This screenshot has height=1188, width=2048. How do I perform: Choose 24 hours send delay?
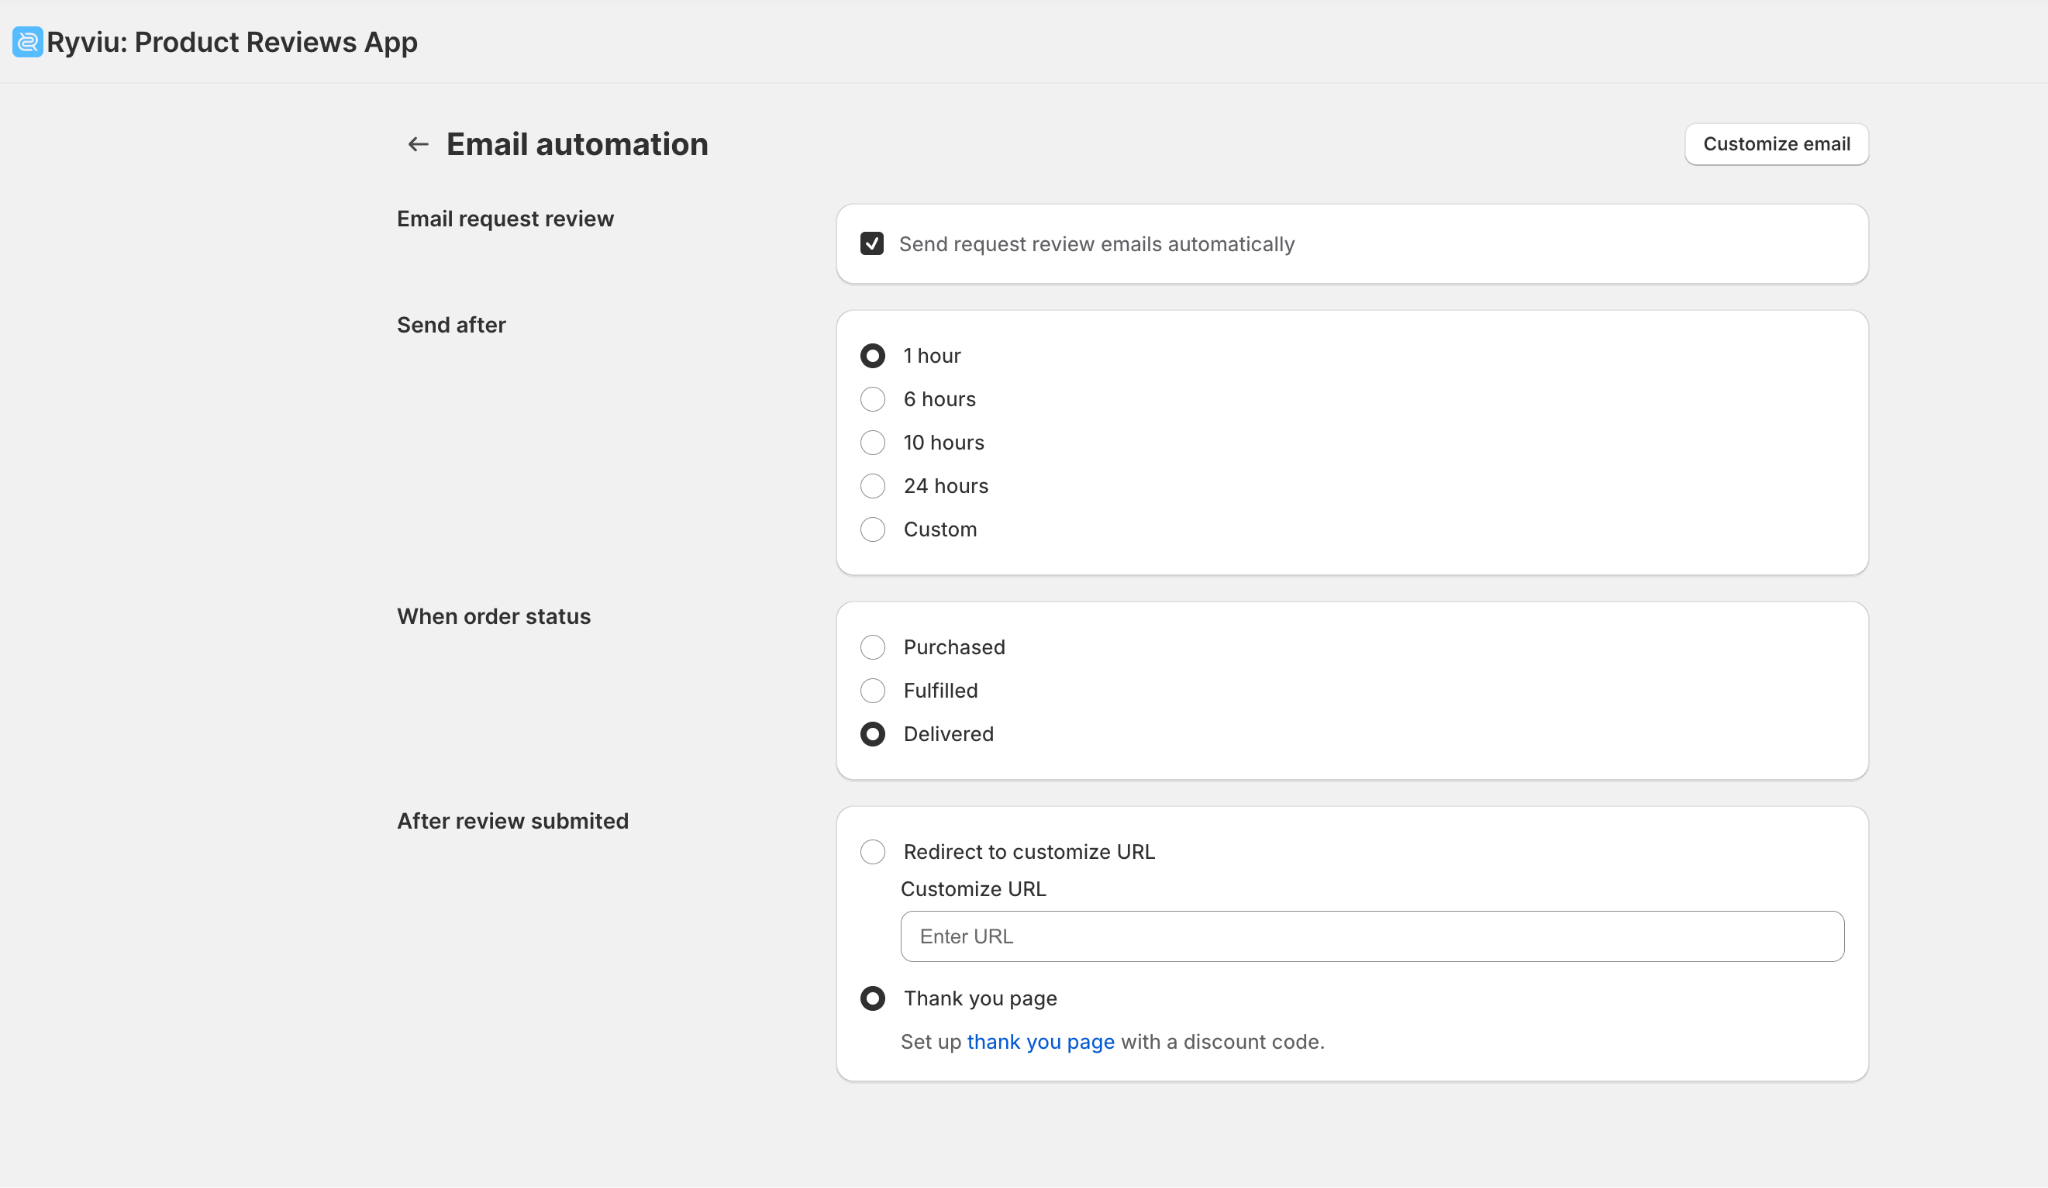pyautogui.click(x=873, y=486)
